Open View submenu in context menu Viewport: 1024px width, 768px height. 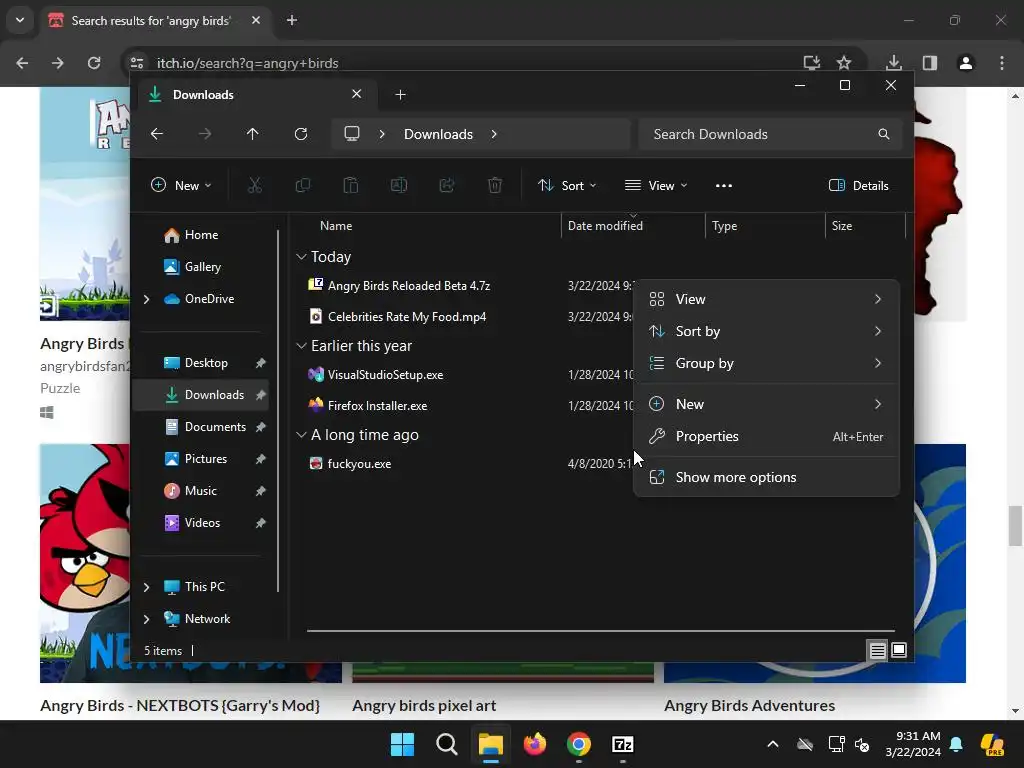(766, 299)
